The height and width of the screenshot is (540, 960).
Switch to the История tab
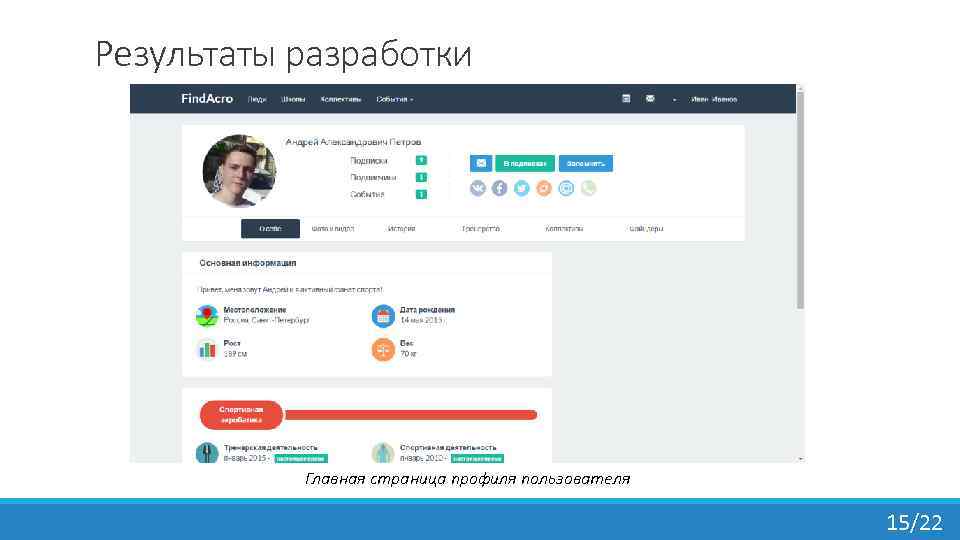402,228
